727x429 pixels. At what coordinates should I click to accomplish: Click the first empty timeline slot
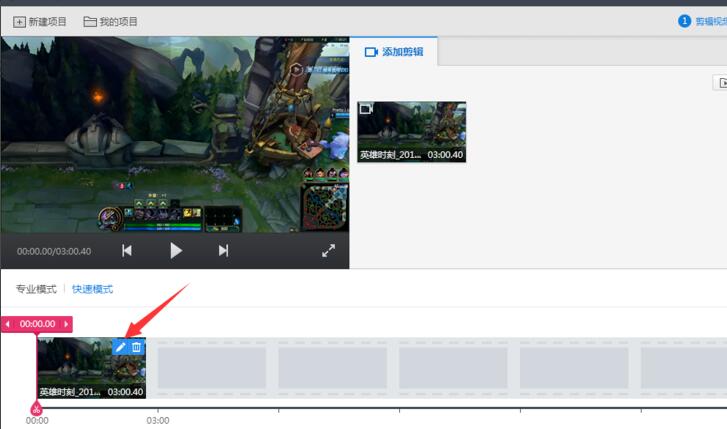click(x=212, y=368)
